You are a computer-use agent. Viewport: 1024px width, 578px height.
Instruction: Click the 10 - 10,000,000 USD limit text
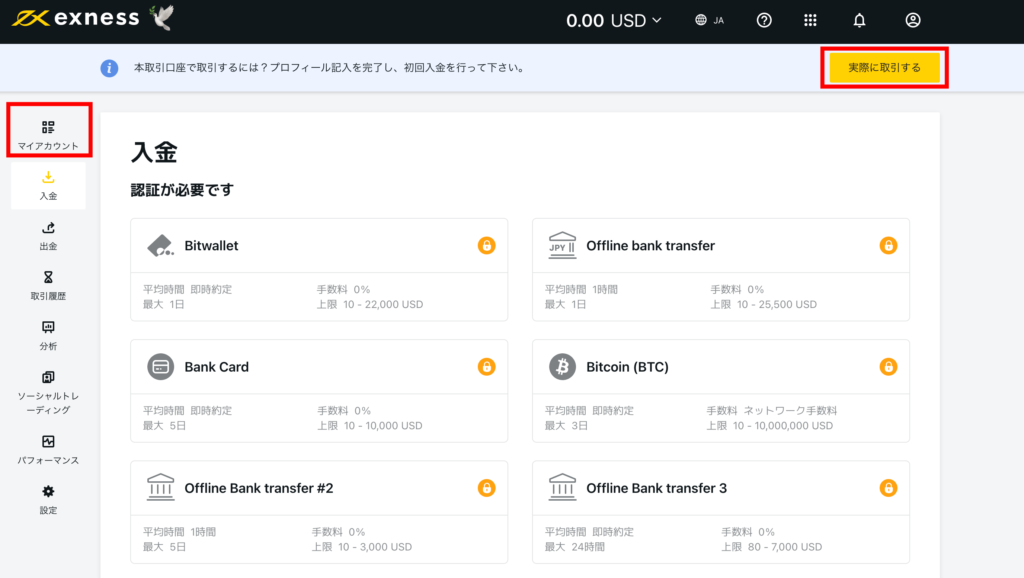coord(782,426)
